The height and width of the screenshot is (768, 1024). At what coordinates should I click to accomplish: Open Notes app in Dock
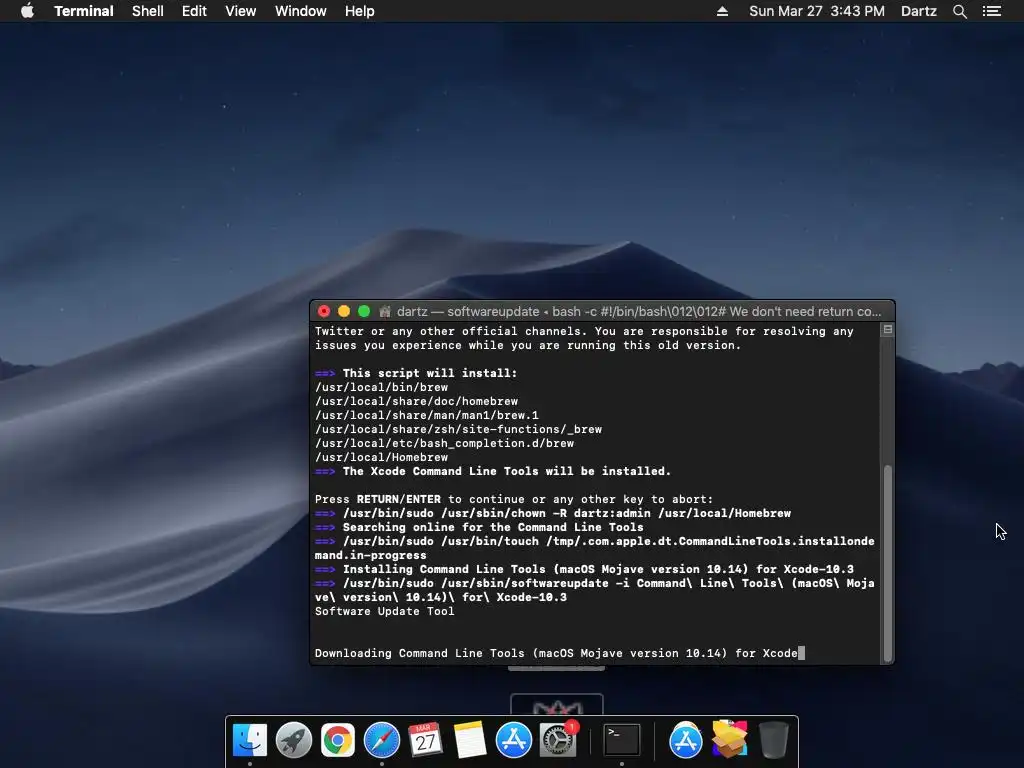470,740
